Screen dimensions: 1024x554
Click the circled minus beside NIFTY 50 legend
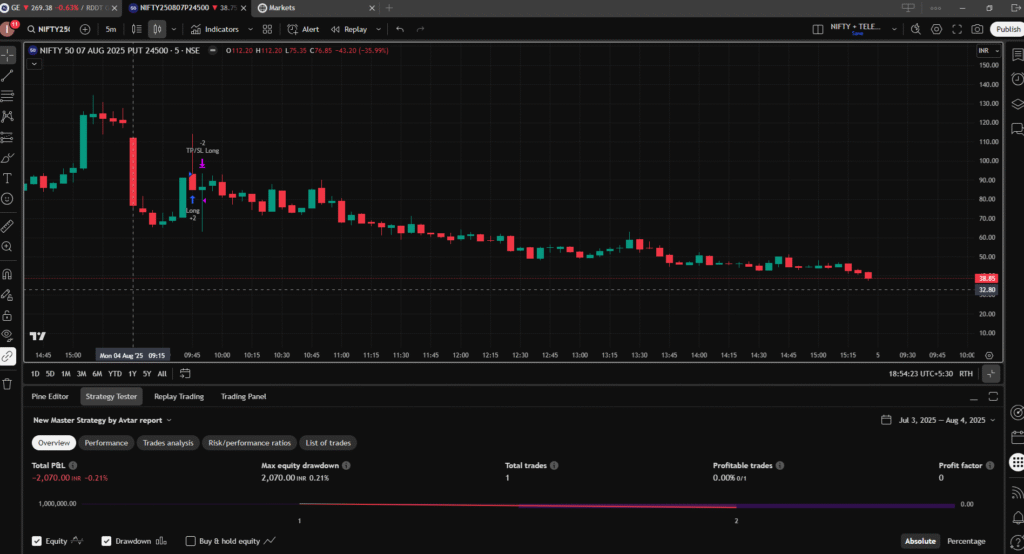[x=212, y=50]
